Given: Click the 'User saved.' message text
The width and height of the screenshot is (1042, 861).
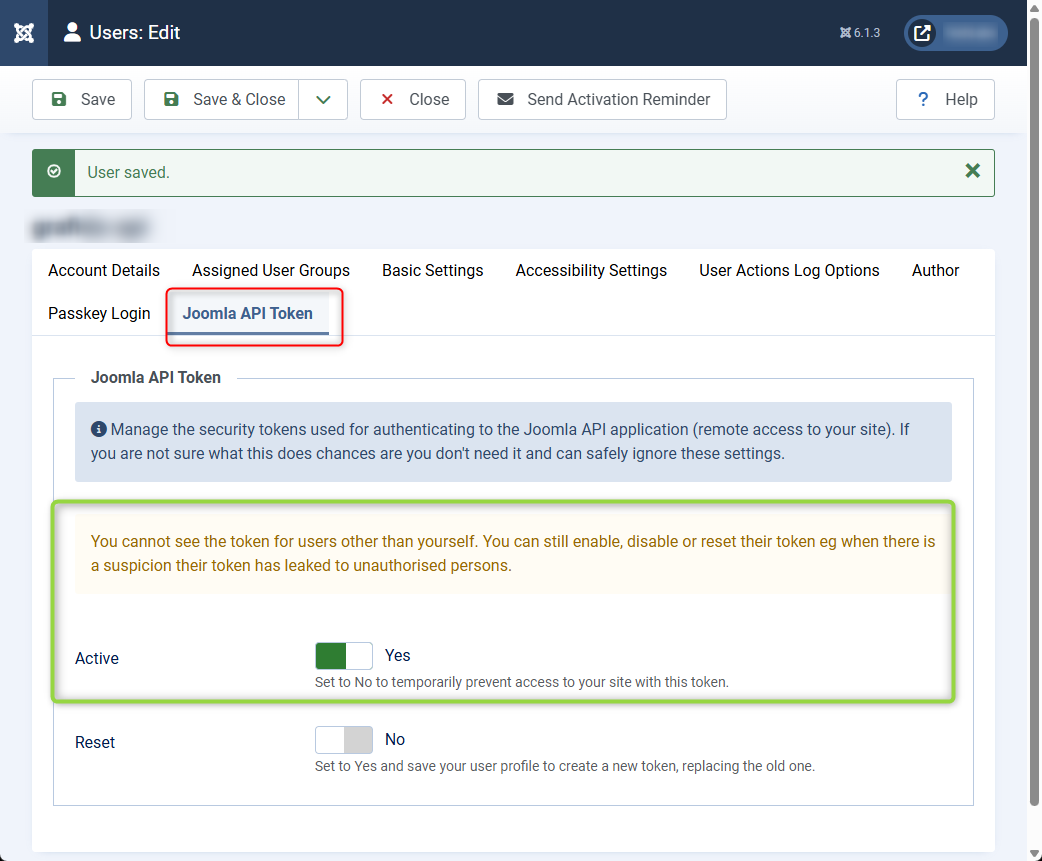Looking at the screenshot, I should click(128, 172).
